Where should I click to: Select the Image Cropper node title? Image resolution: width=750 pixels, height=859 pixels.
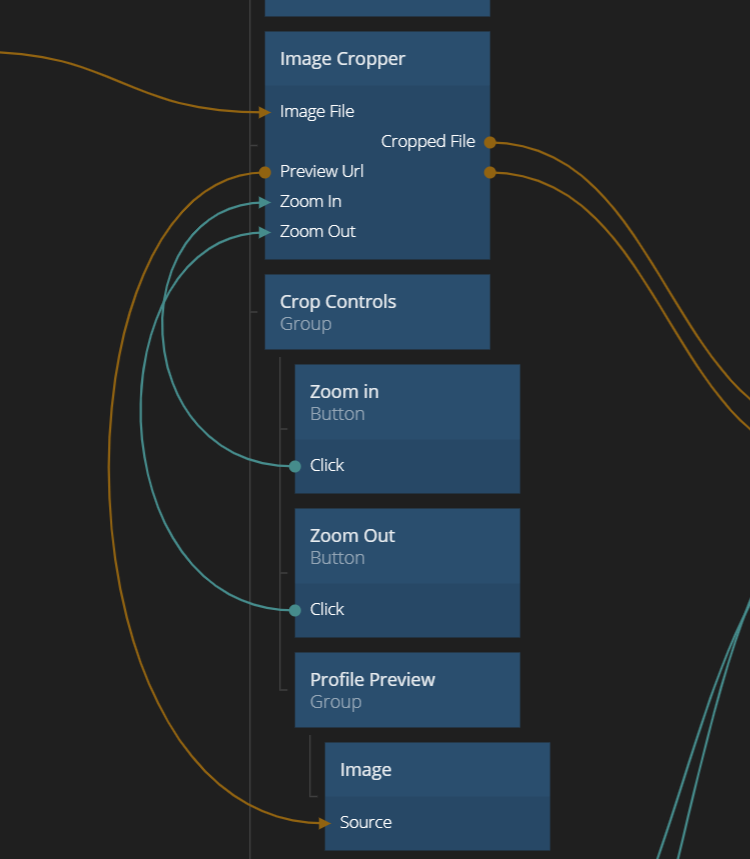point(343,59)
